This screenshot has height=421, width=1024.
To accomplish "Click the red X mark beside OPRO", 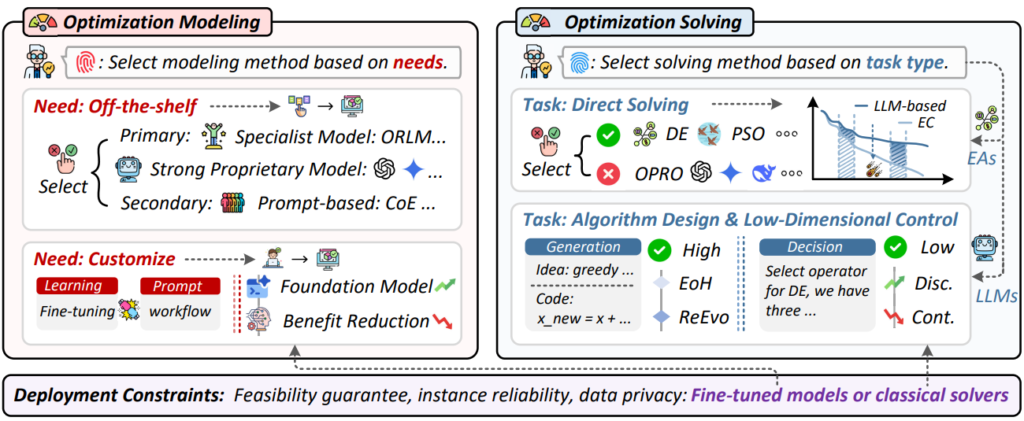I will coord(609,173).
